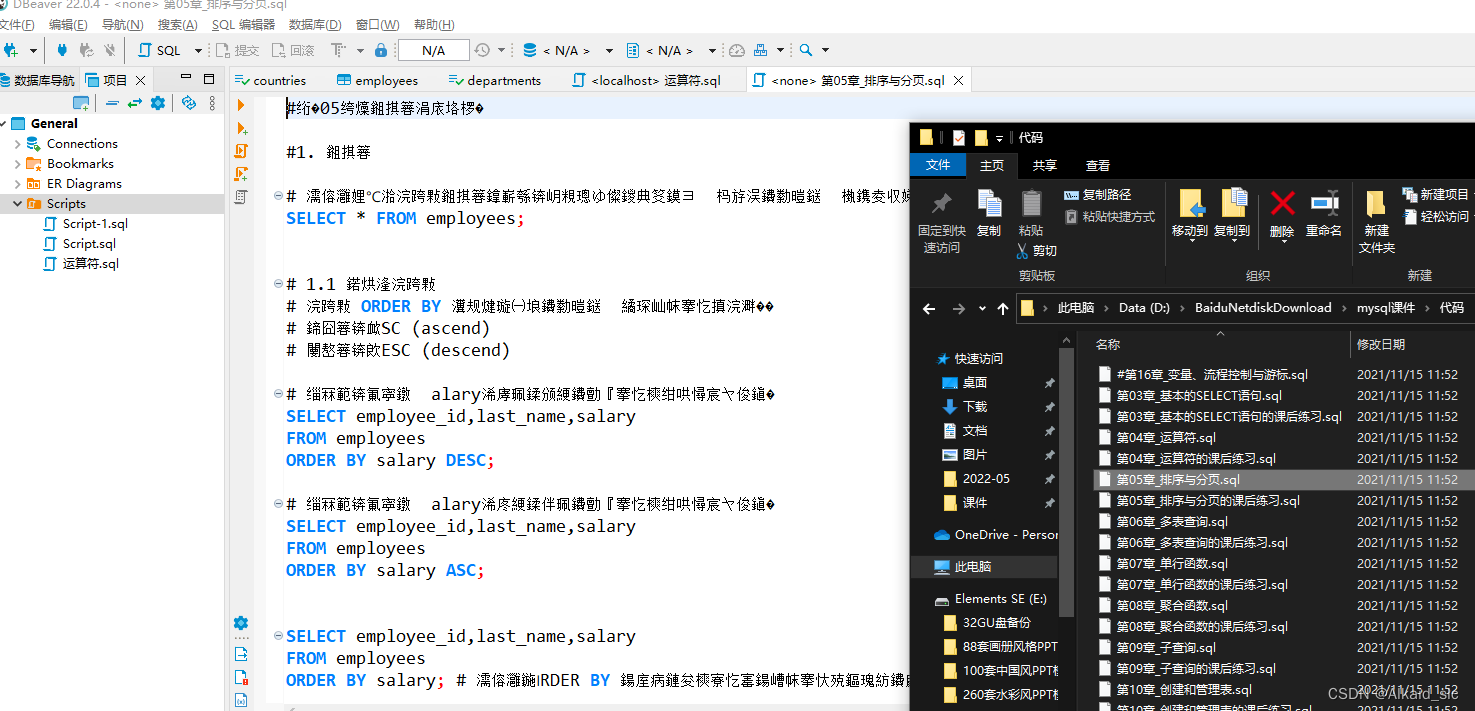1475x711 pixels.
Task: Open project panel settings gear
Action: pos(158,103)
